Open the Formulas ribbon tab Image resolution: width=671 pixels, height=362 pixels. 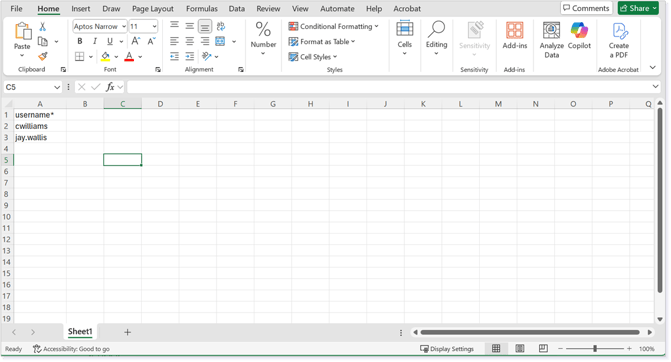point(202,9)
